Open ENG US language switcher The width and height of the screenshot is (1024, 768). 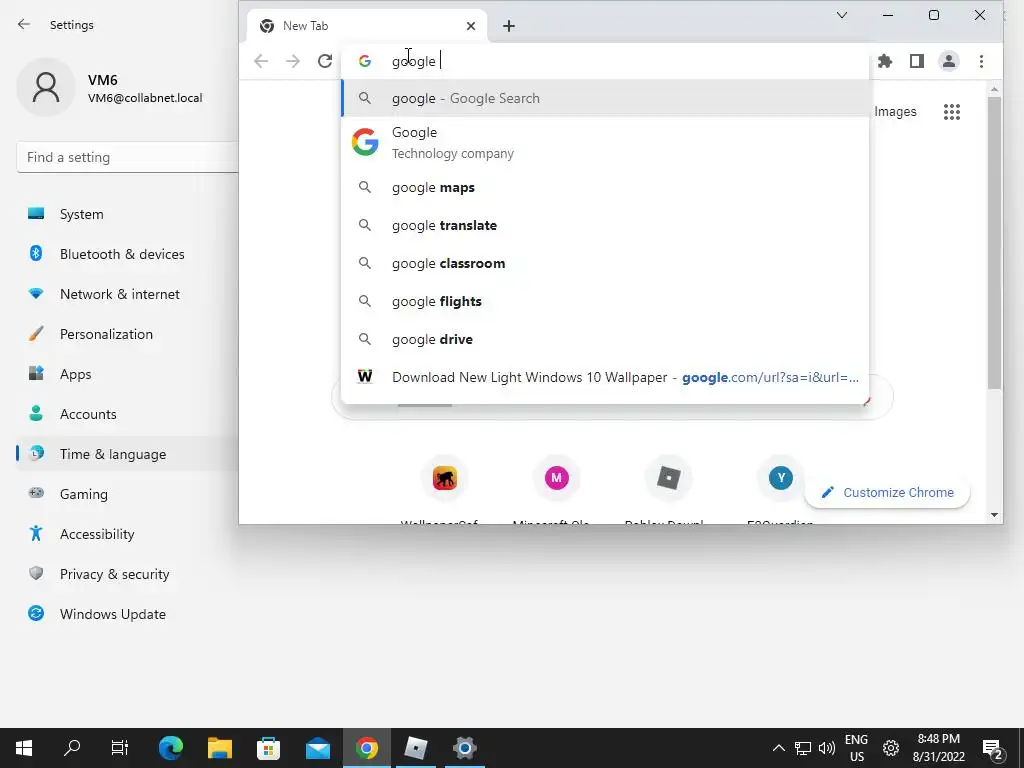pyautogui.click(x=857, y=748)
